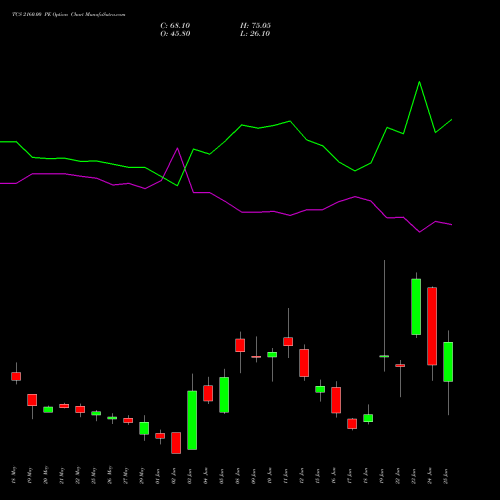Image resolution: width=500 pixels, height=500 pixels.
Task: Click the open value O: 45.80
Action: point(175,34)
